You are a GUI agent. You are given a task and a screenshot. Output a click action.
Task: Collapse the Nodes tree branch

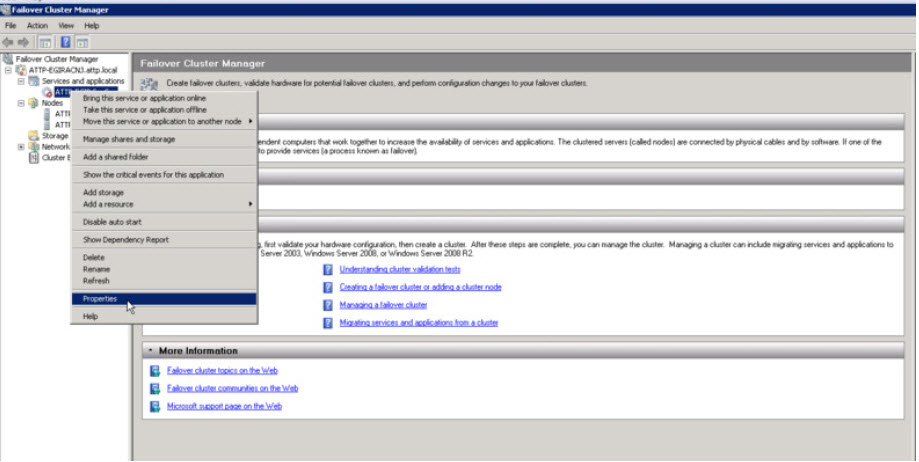21,103
